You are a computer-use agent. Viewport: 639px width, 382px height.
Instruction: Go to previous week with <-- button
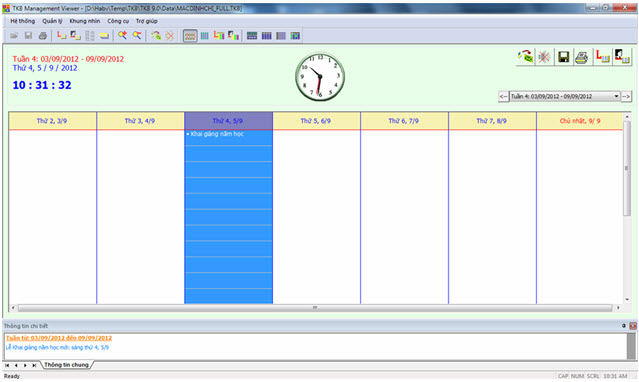point(503,97)
